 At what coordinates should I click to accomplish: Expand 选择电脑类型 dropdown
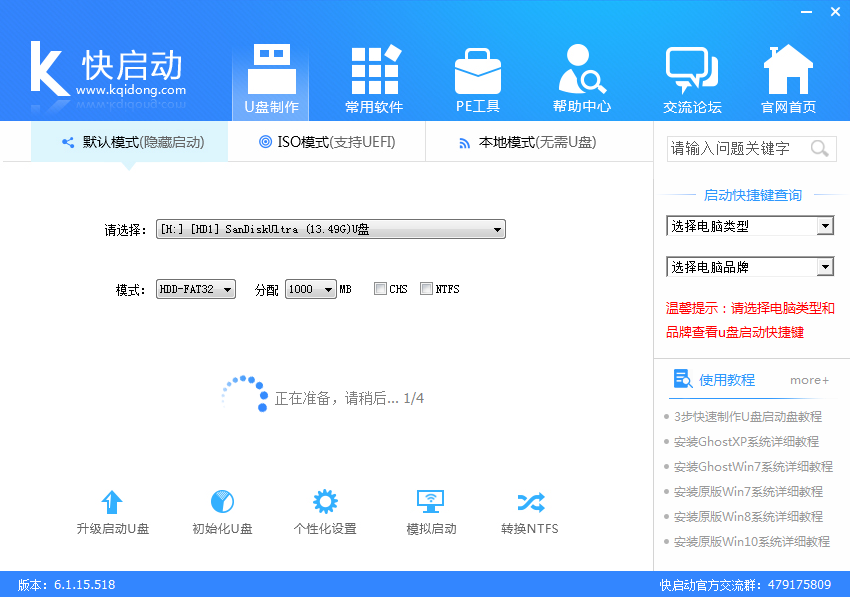tap(750, 226)
